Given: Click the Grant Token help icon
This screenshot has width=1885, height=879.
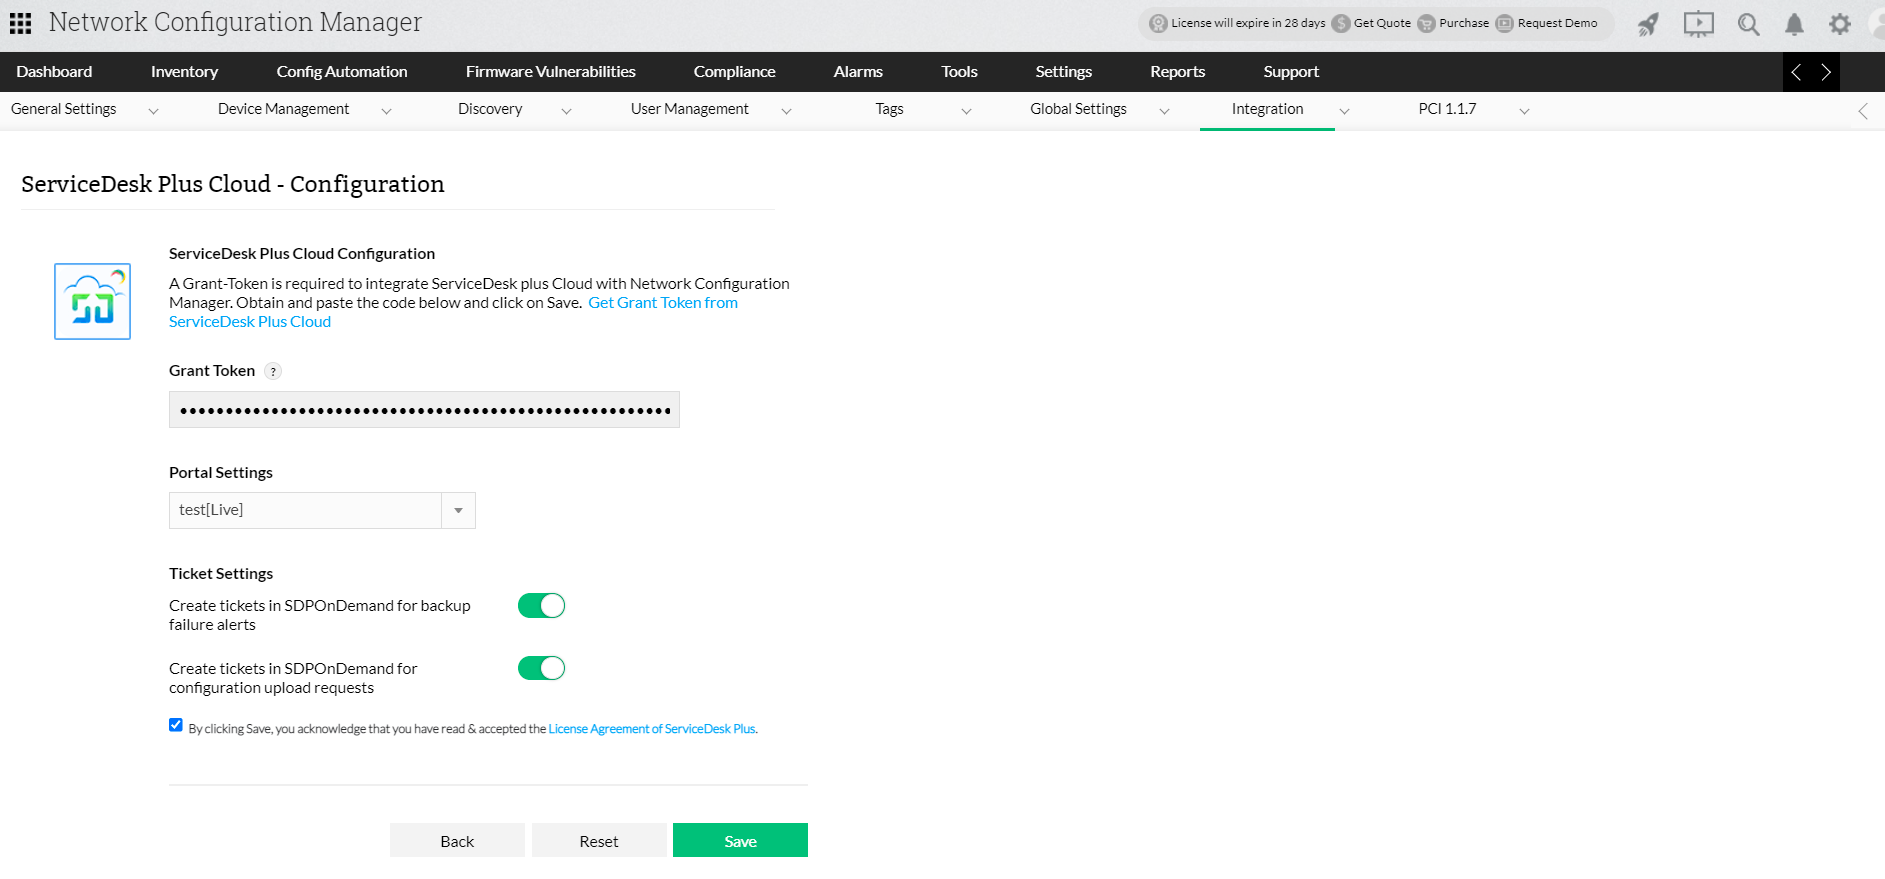Looking at the screenshot, I should pyautogui.click(x=273, y=371).
